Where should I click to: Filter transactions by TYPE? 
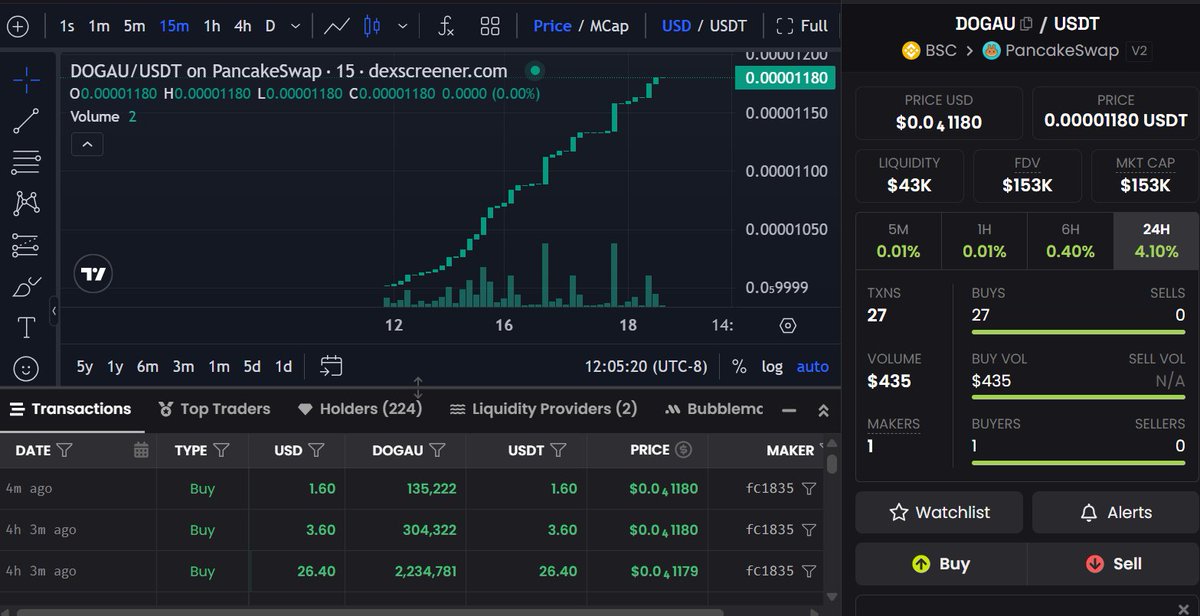222,450
